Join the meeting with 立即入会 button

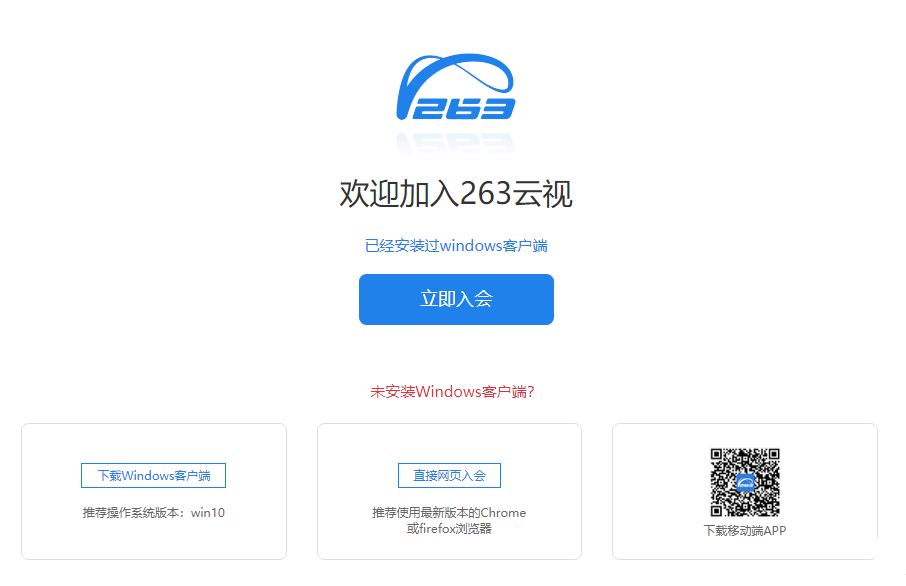tap(456, 299)
